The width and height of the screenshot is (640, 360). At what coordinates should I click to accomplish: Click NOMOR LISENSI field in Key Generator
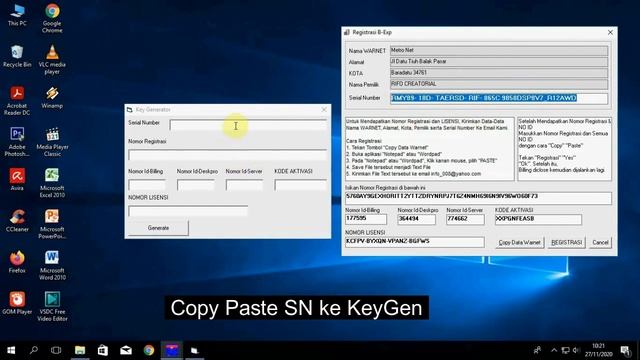[188, 211]
